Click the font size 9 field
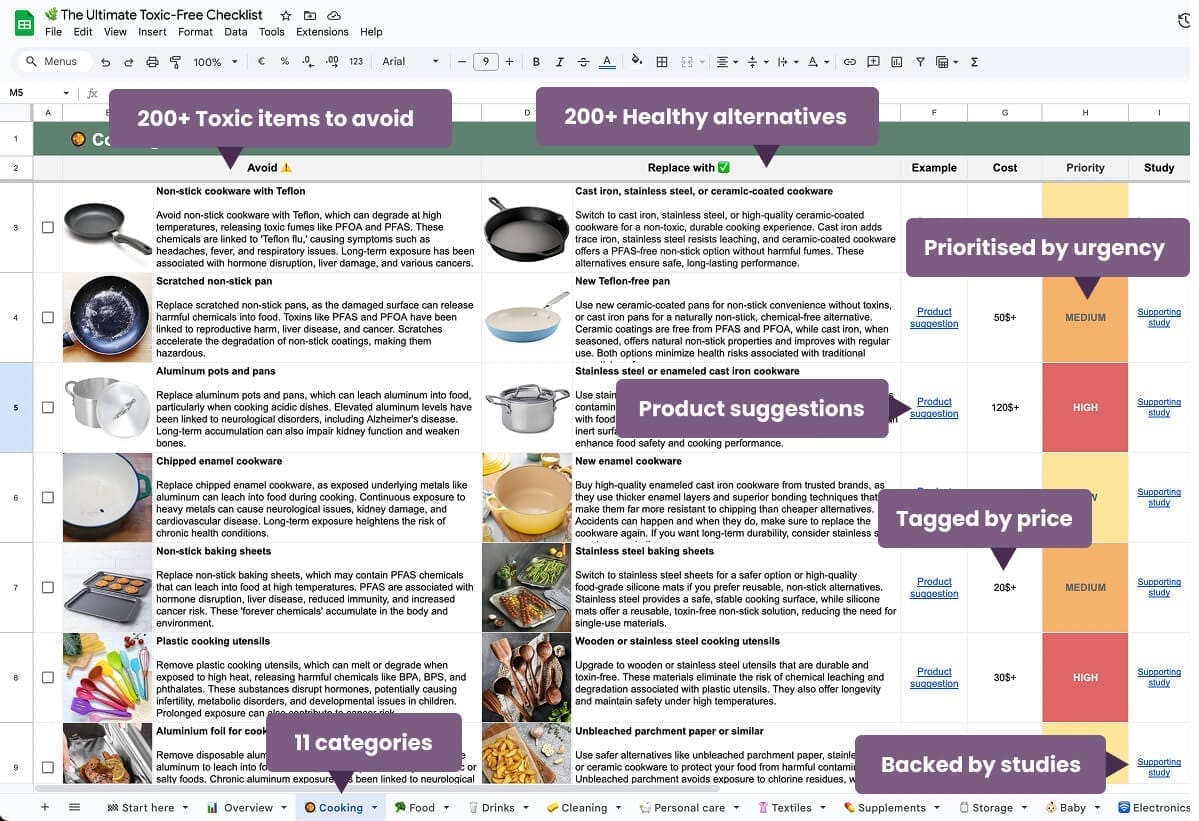Viewport: 1199px width, 821px height. (486, 62)
